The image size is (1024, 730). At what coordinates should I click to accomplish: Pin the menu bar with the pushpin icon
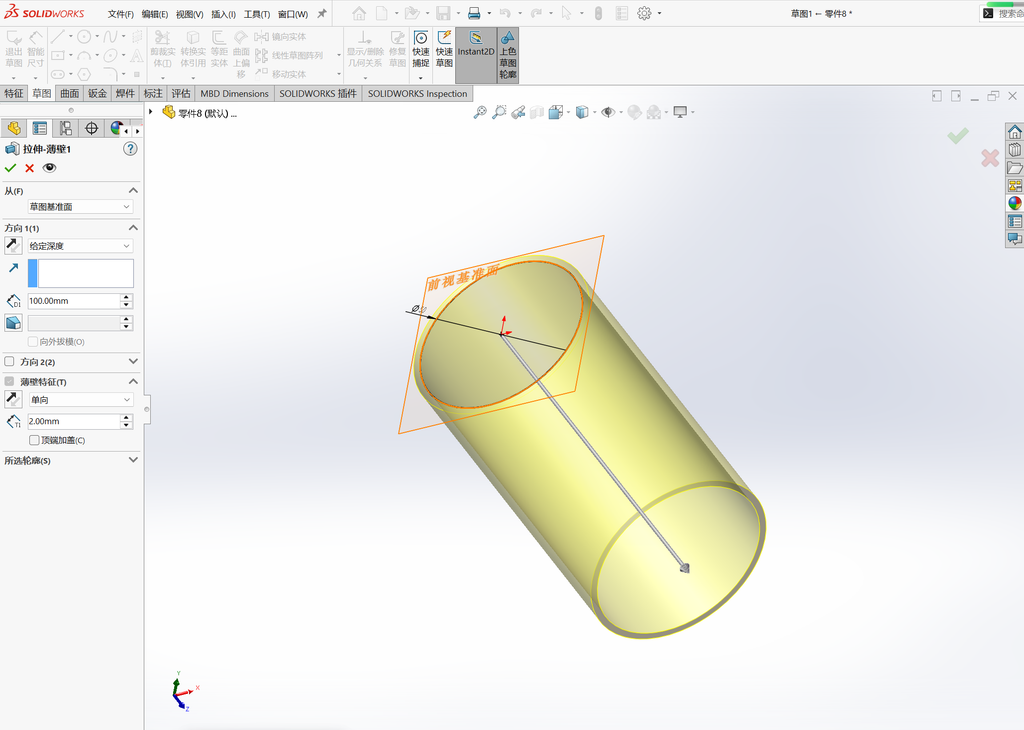pyautogui.click(x=321, y=14)
